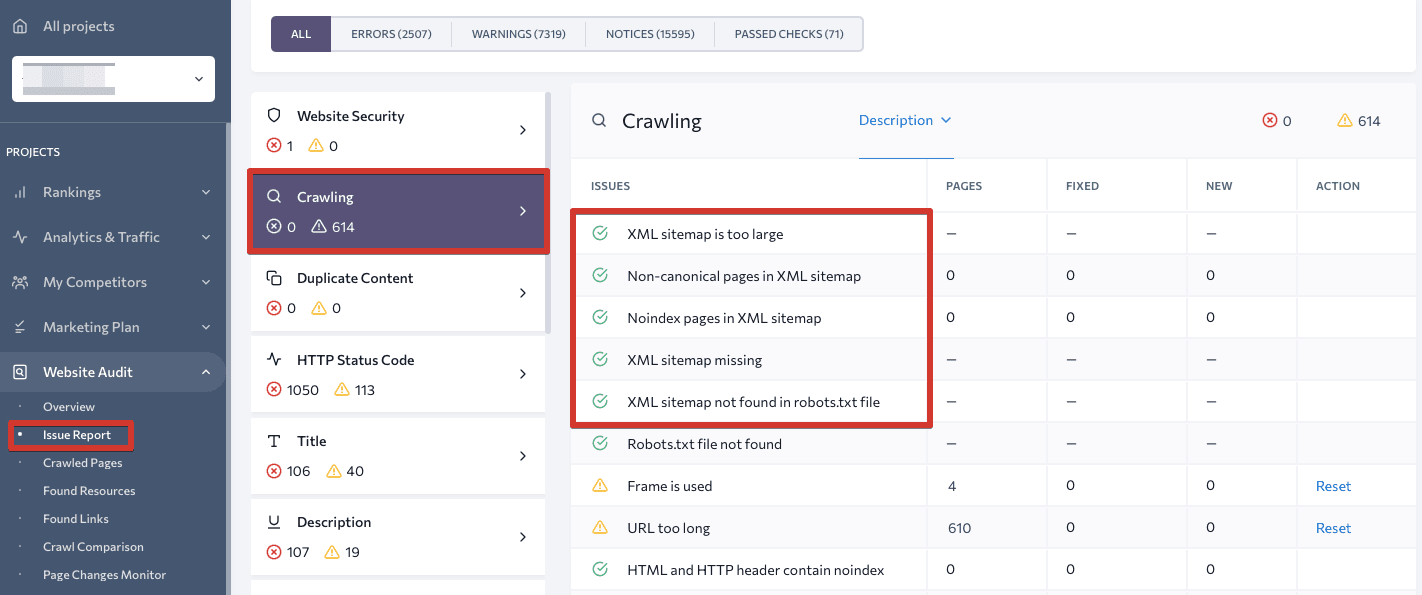
Task: Open the Crawl Comparison page
Action: (93, 547)
